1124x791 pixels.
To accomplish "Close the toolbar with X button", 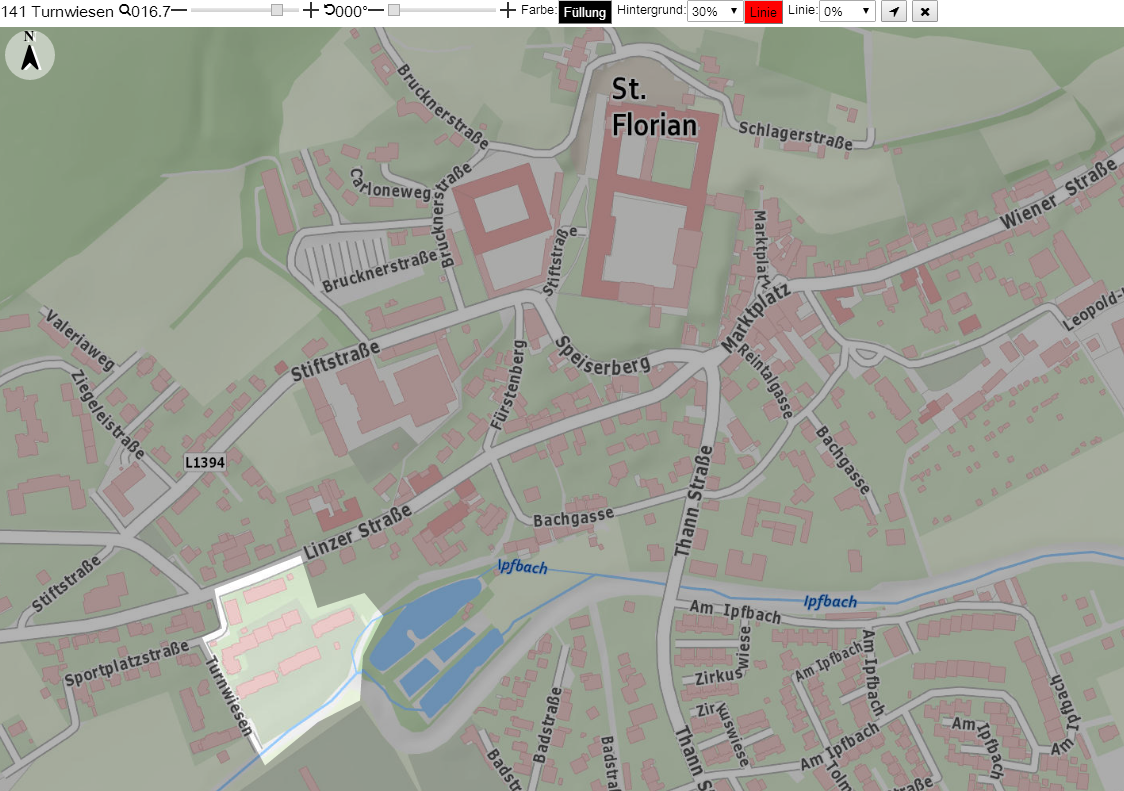I will (x=925, y=11).
